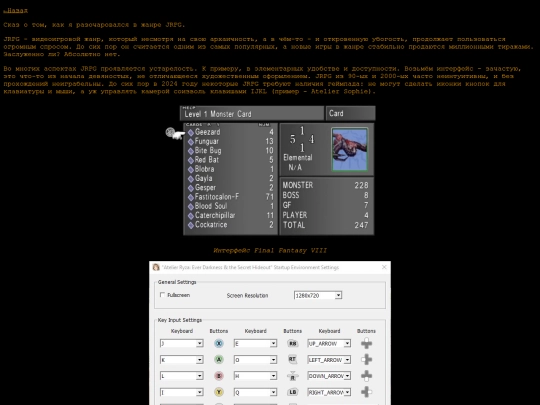The image size is (540, 405).
Task: Click the red B gamepad button icon
Action: coord(219,376)
